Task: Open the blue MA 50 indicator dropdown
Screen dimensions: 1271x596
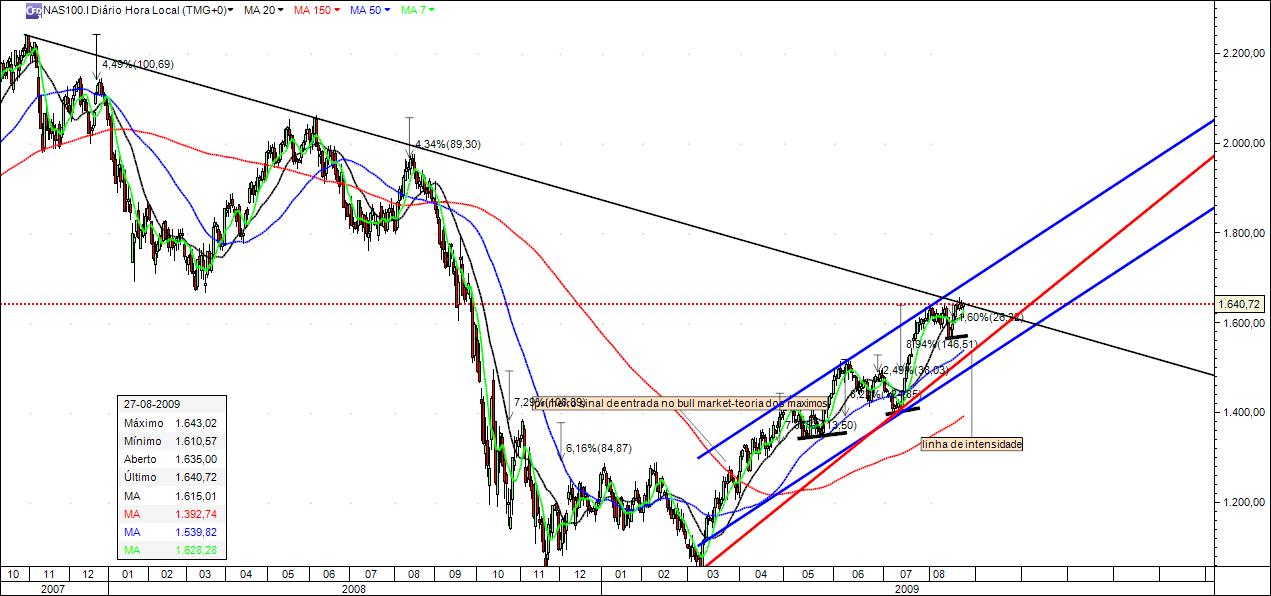Action: click(370, 10)
